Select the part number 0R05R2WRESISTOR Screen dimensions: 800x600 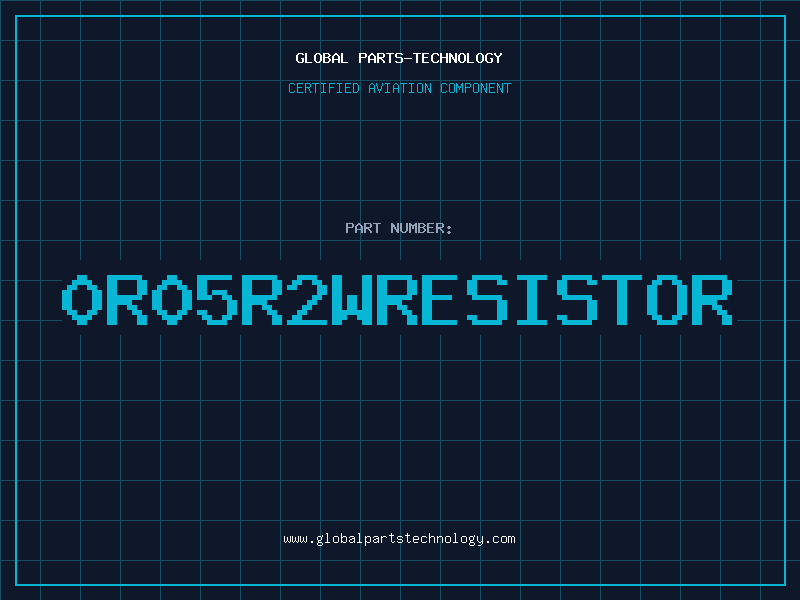(397, 300)
